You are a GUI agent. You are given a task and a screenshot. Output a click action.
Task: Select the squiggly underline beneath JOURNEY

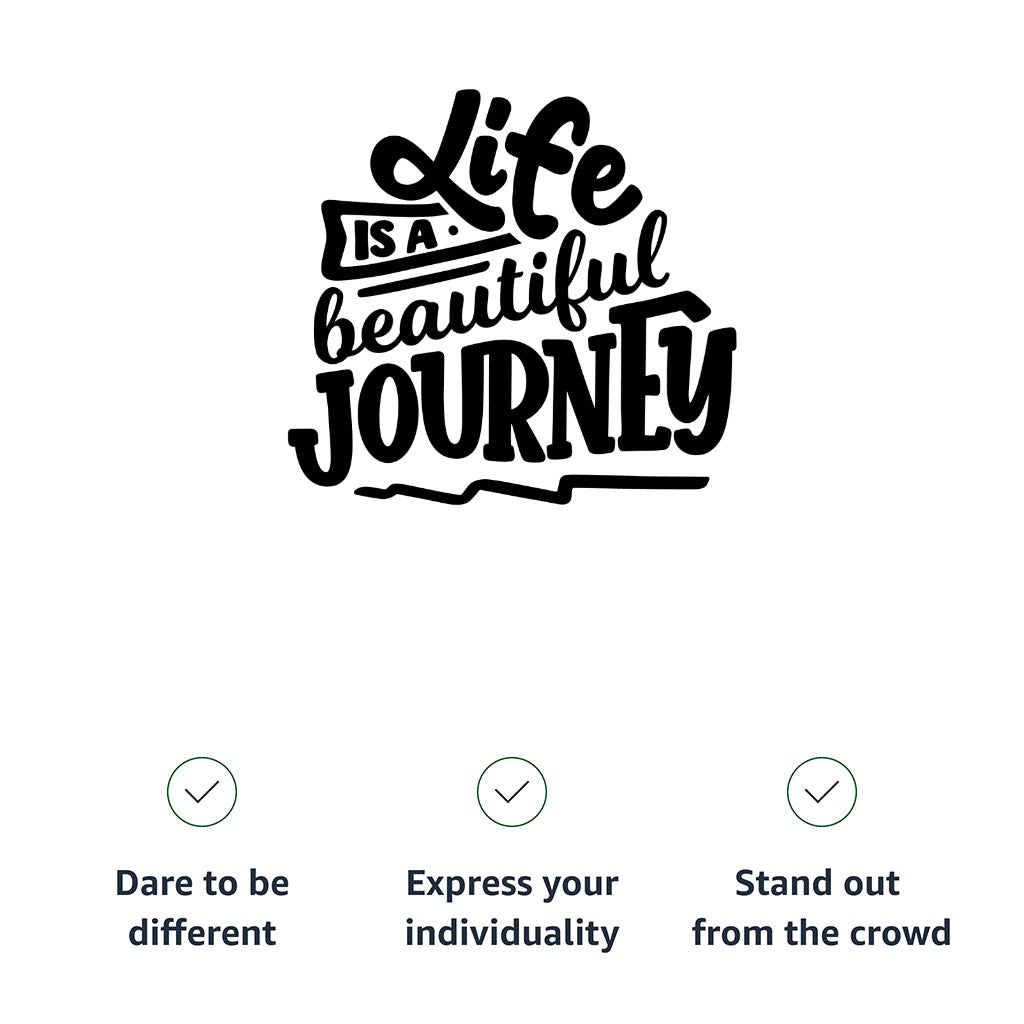[530, 489]
